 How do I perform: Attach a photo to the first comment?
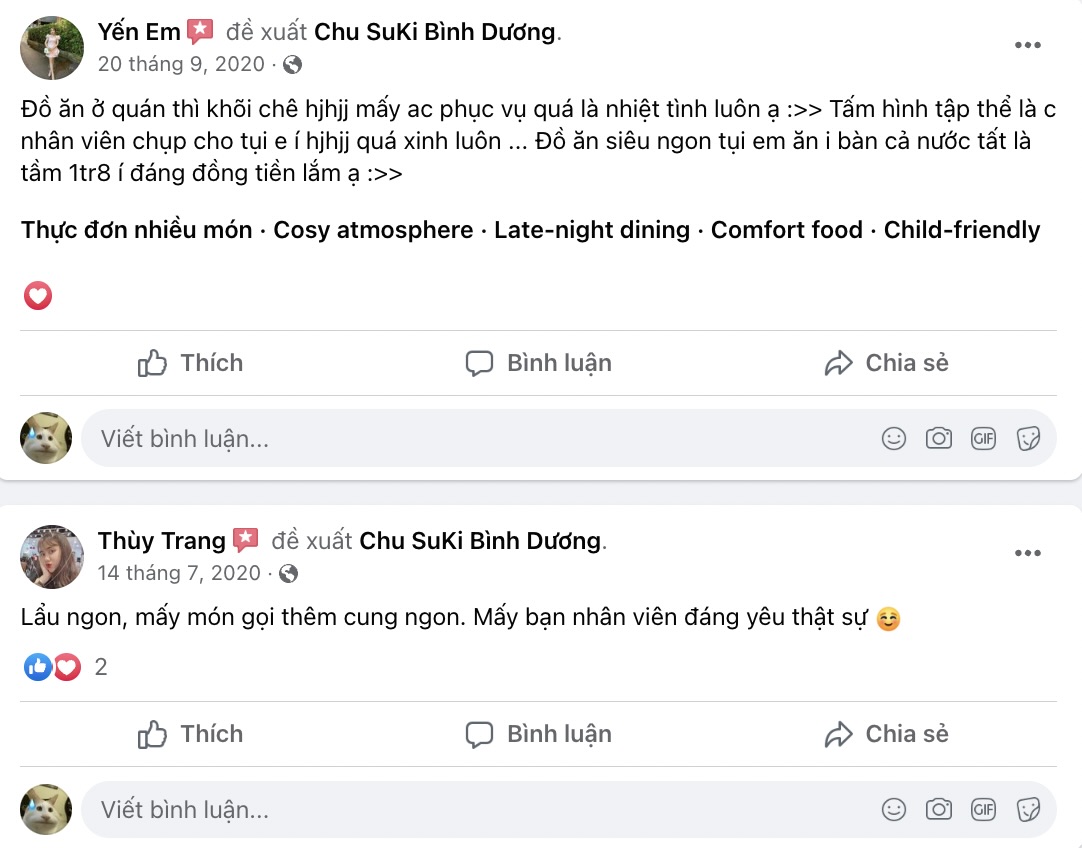[x=938, y=437]
